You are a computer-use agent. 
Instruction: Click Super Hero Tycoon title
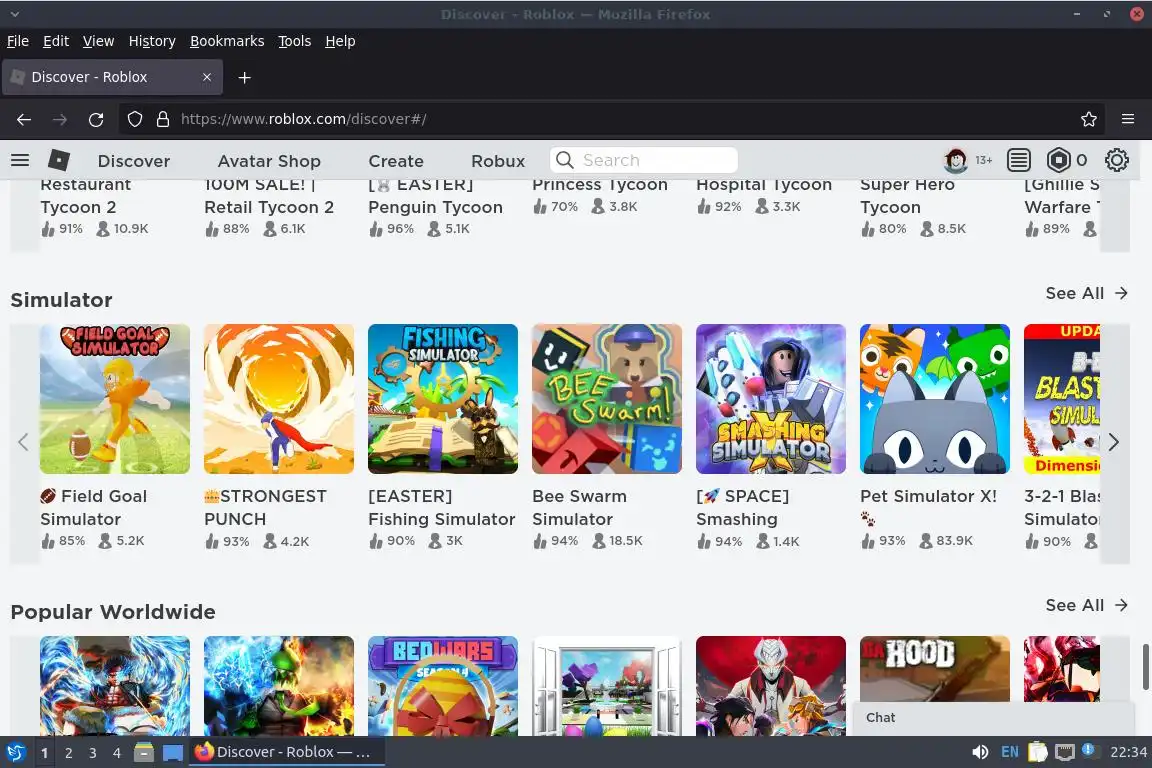[x=907, y=195]
